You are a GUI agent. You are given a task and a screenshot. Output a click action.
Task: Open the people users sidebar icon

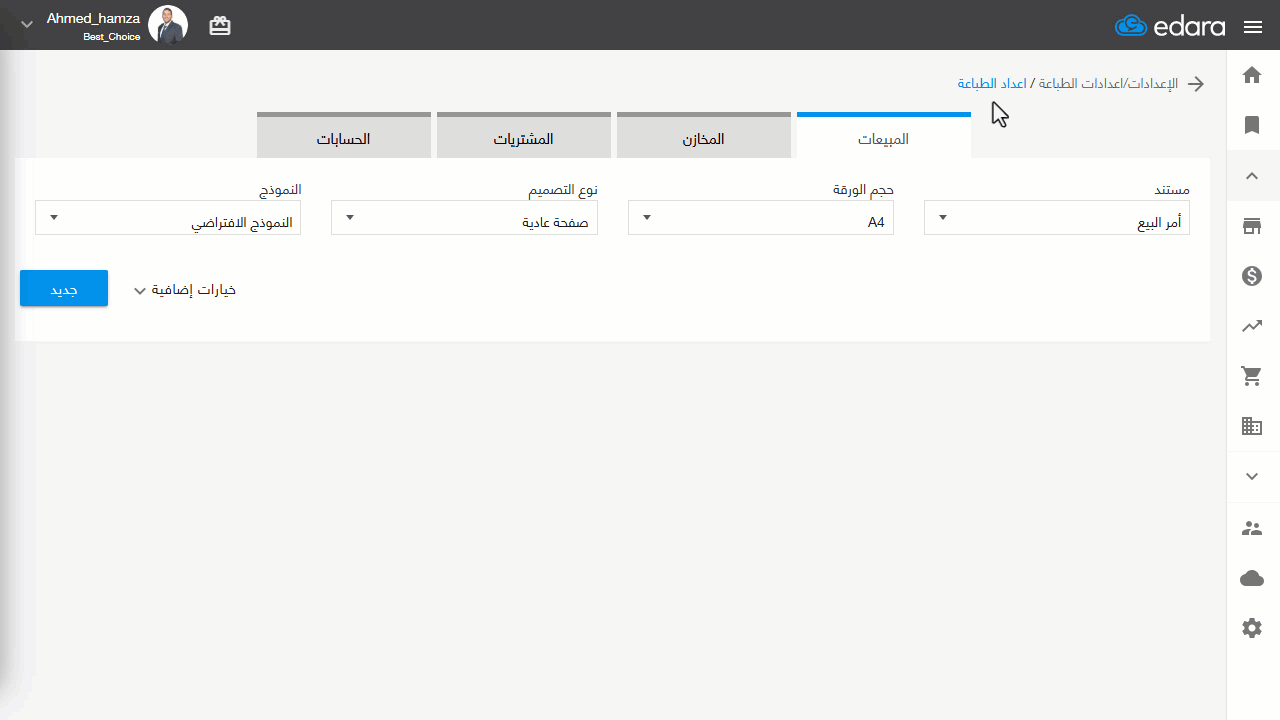[1252, 528]
